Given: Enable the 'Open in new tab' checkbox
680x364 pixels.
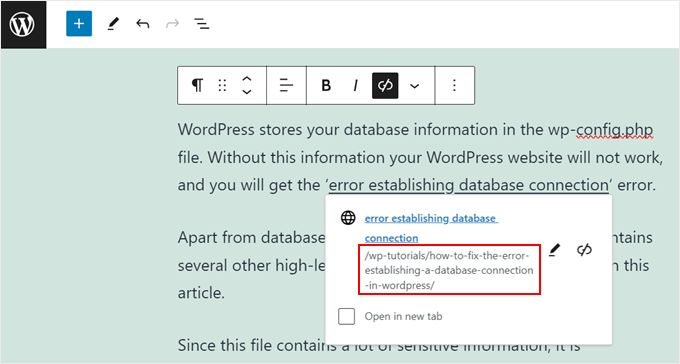Looking at the screenshot, I should tap(347, 316).
